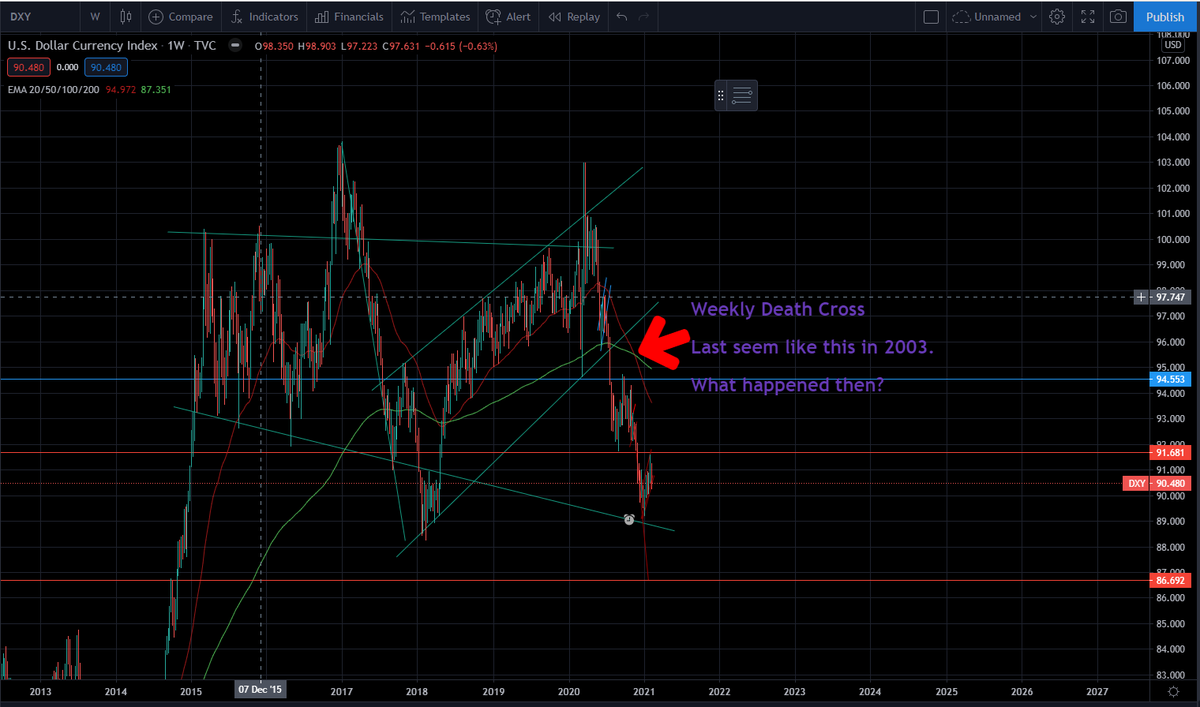This screenshot has width=1200, height=707.
Task: Toggle the multi-chart layout selector
Action: (932, 16)
